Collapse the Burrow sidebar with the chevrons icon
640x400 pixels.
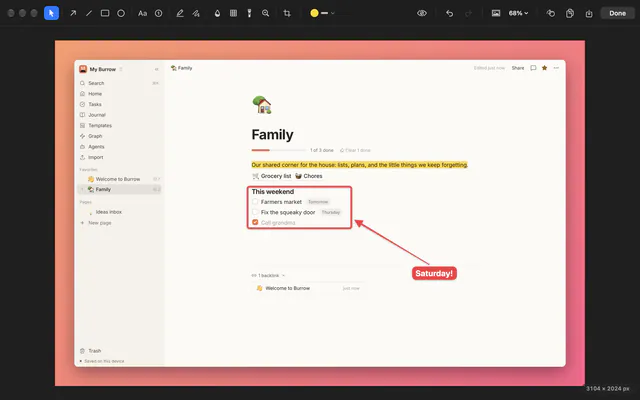pos(156,69)
